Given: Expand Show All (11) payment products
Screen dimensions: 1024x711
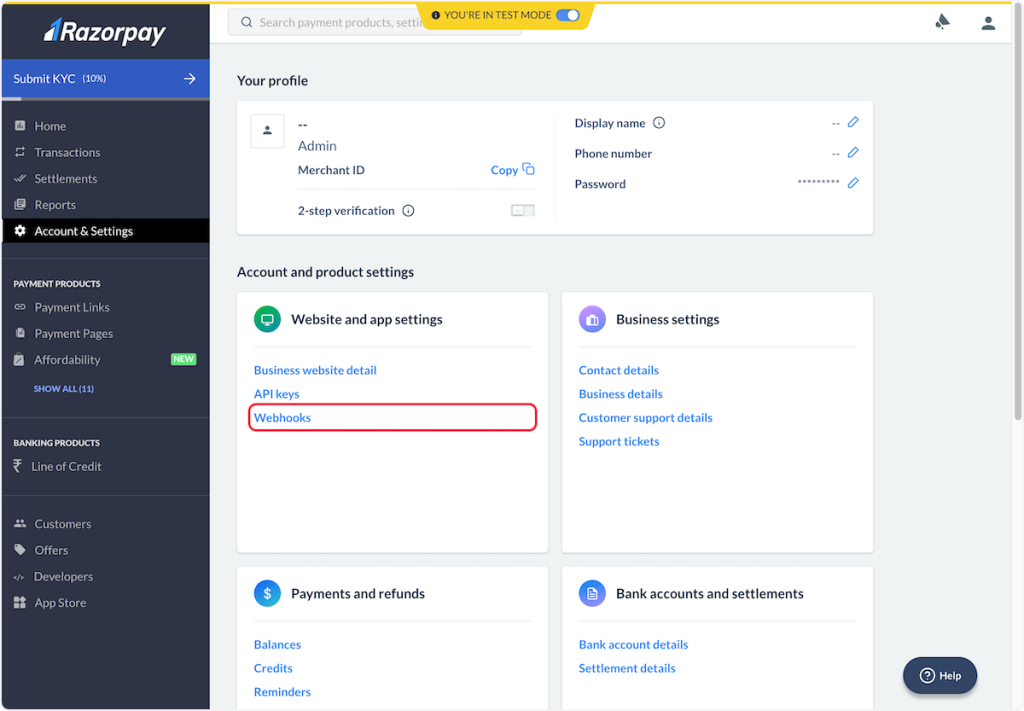Looking at the screenshot, I should coord(64,389).
